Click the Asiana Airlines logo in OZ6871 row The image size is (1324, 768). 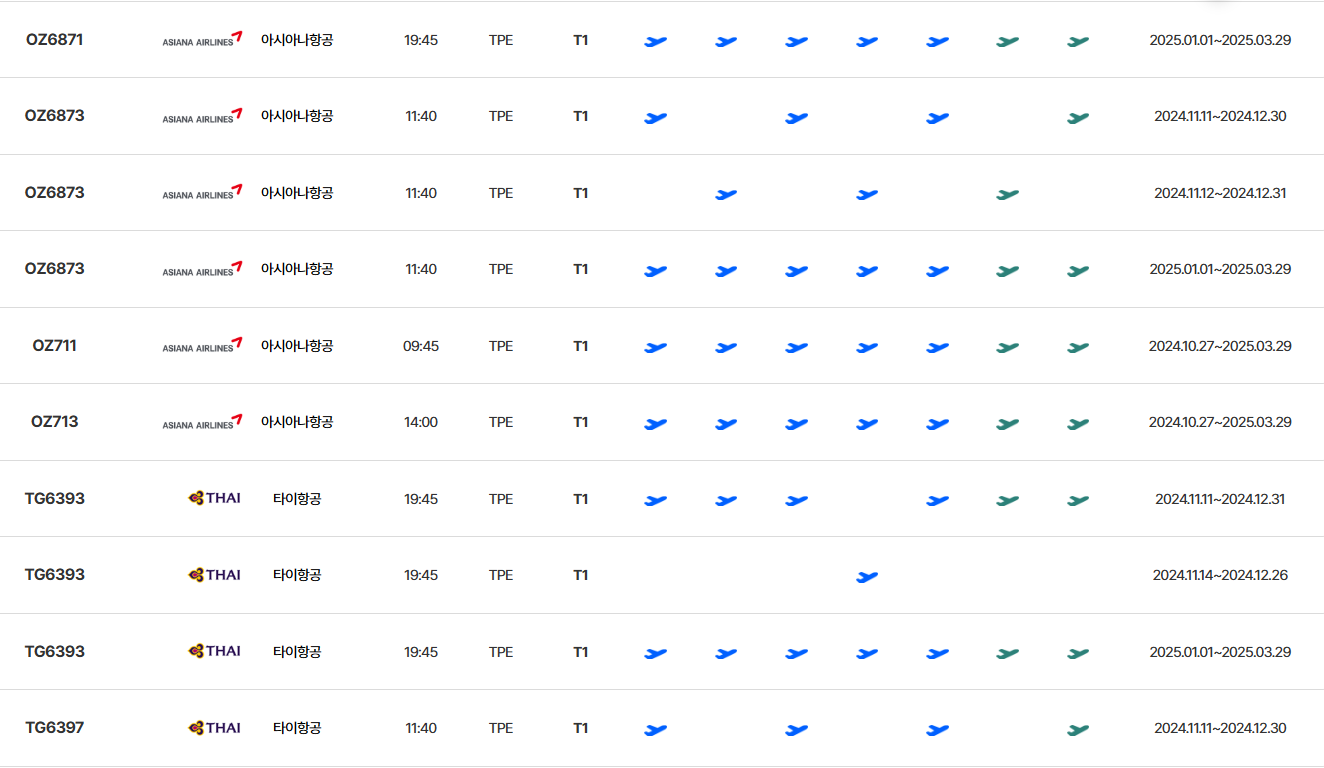(202, 40)
